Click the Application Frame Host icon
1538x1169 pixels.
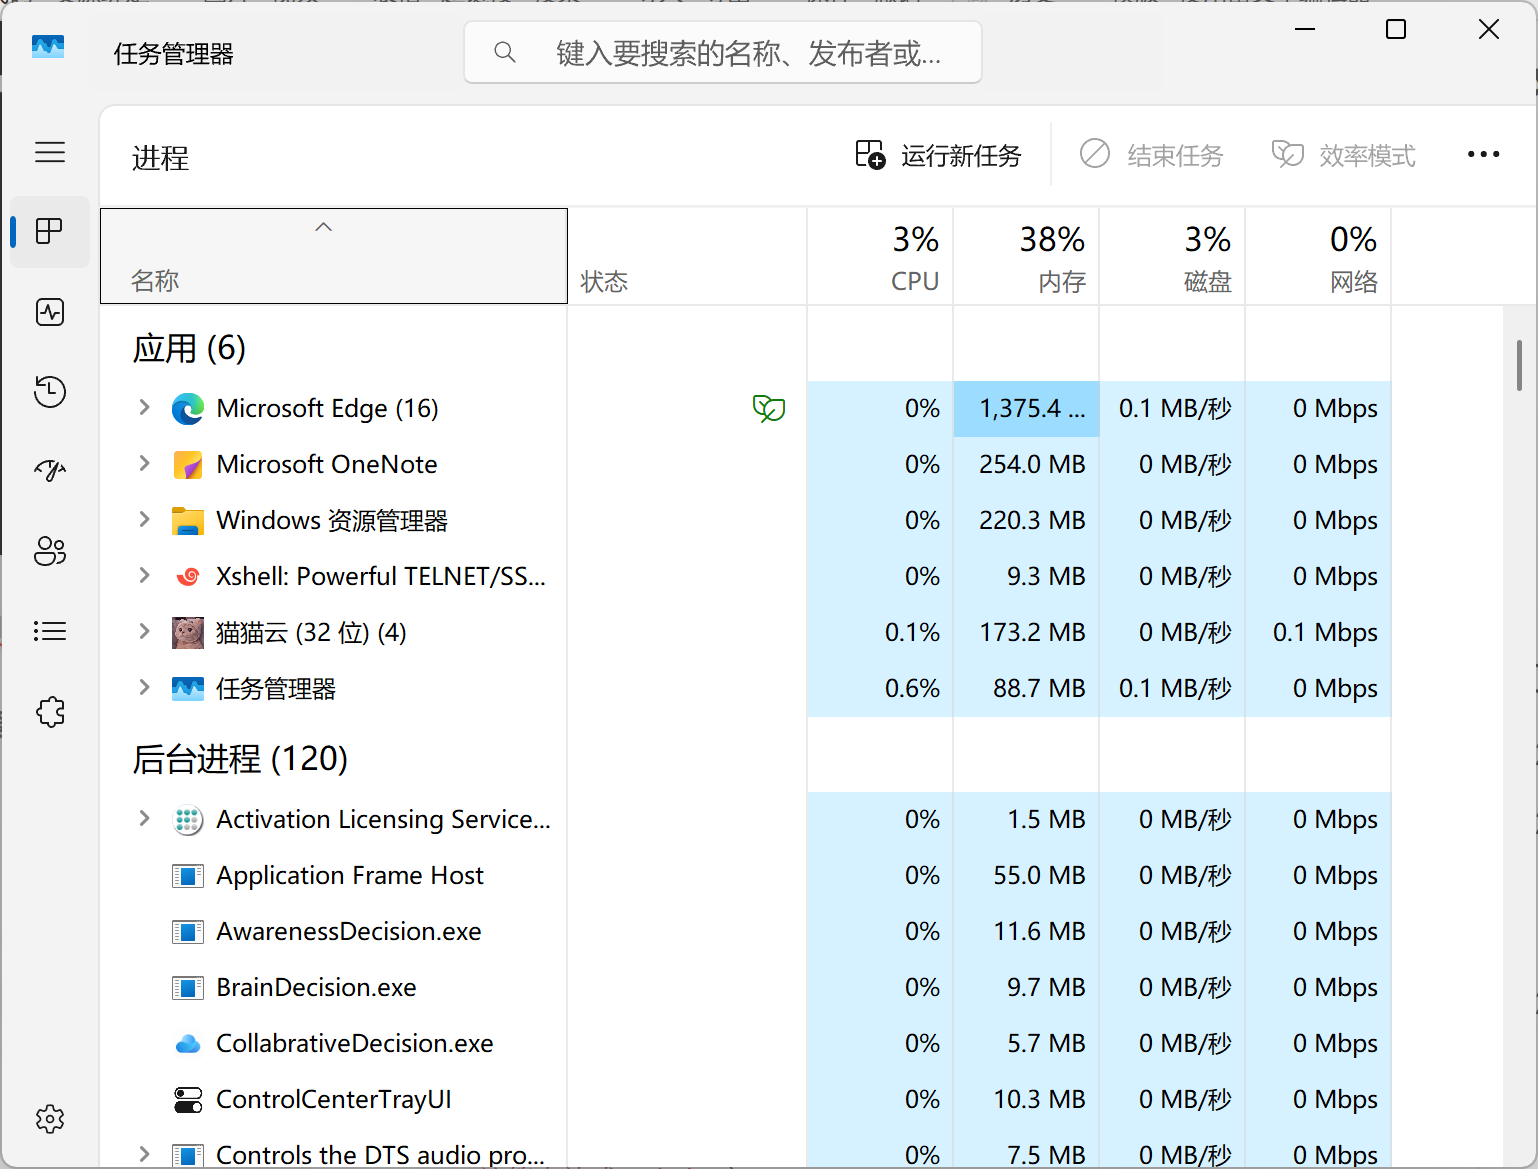(x=188, y=876)
